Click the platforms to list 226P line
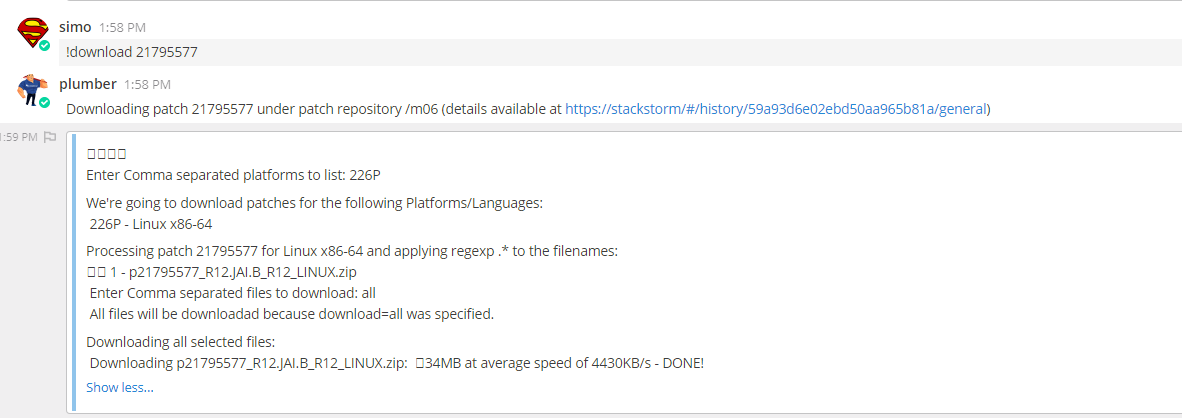Screen dimensions: 1182x418 [234, 175]
